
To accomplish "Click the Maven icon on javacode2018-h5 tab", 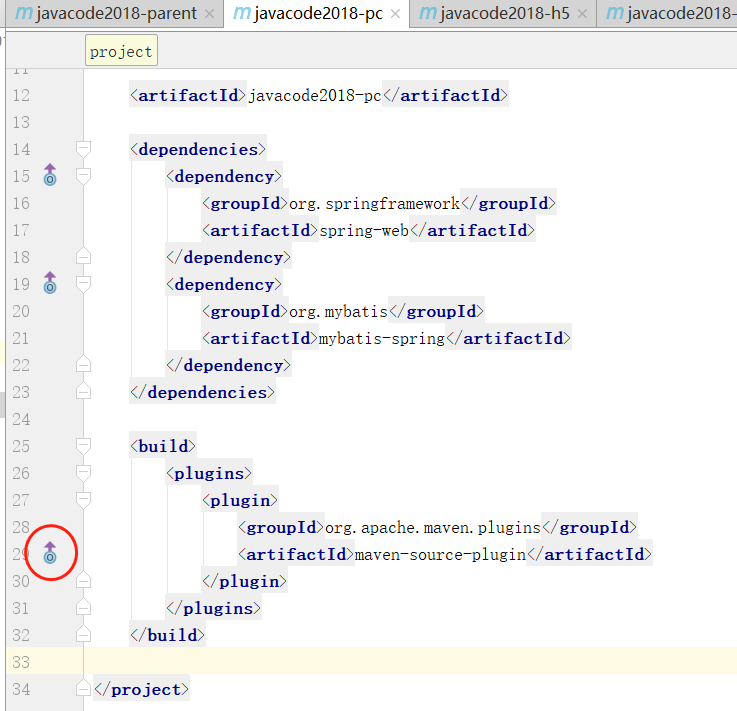I will 427,13.
